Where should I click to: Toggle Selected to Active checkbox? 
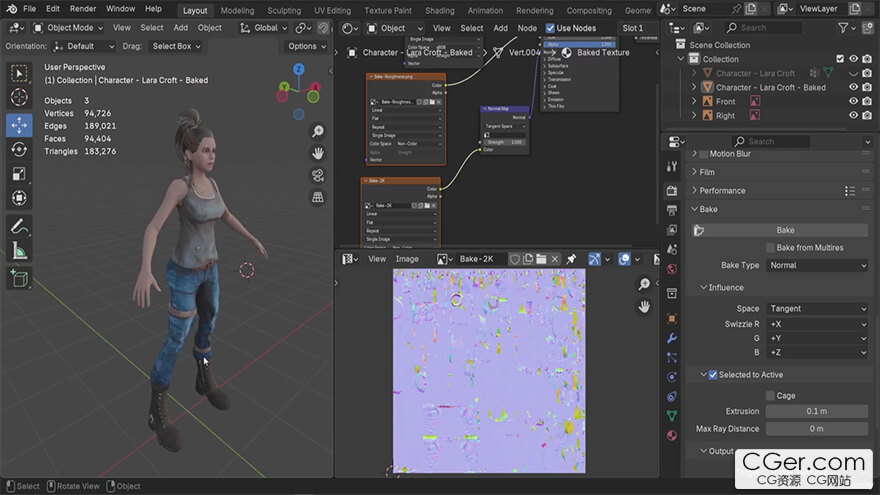pos(713,375)
